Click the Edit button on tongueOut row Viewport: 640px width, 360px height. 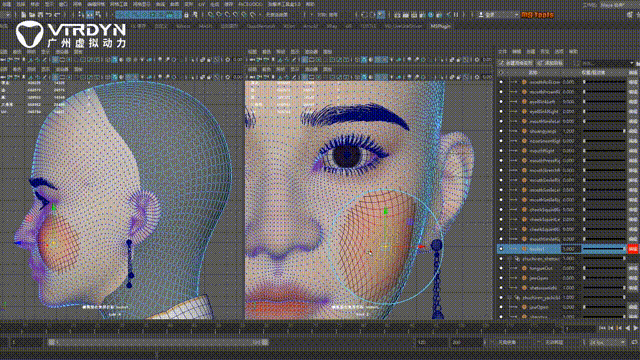click(633, 268)
